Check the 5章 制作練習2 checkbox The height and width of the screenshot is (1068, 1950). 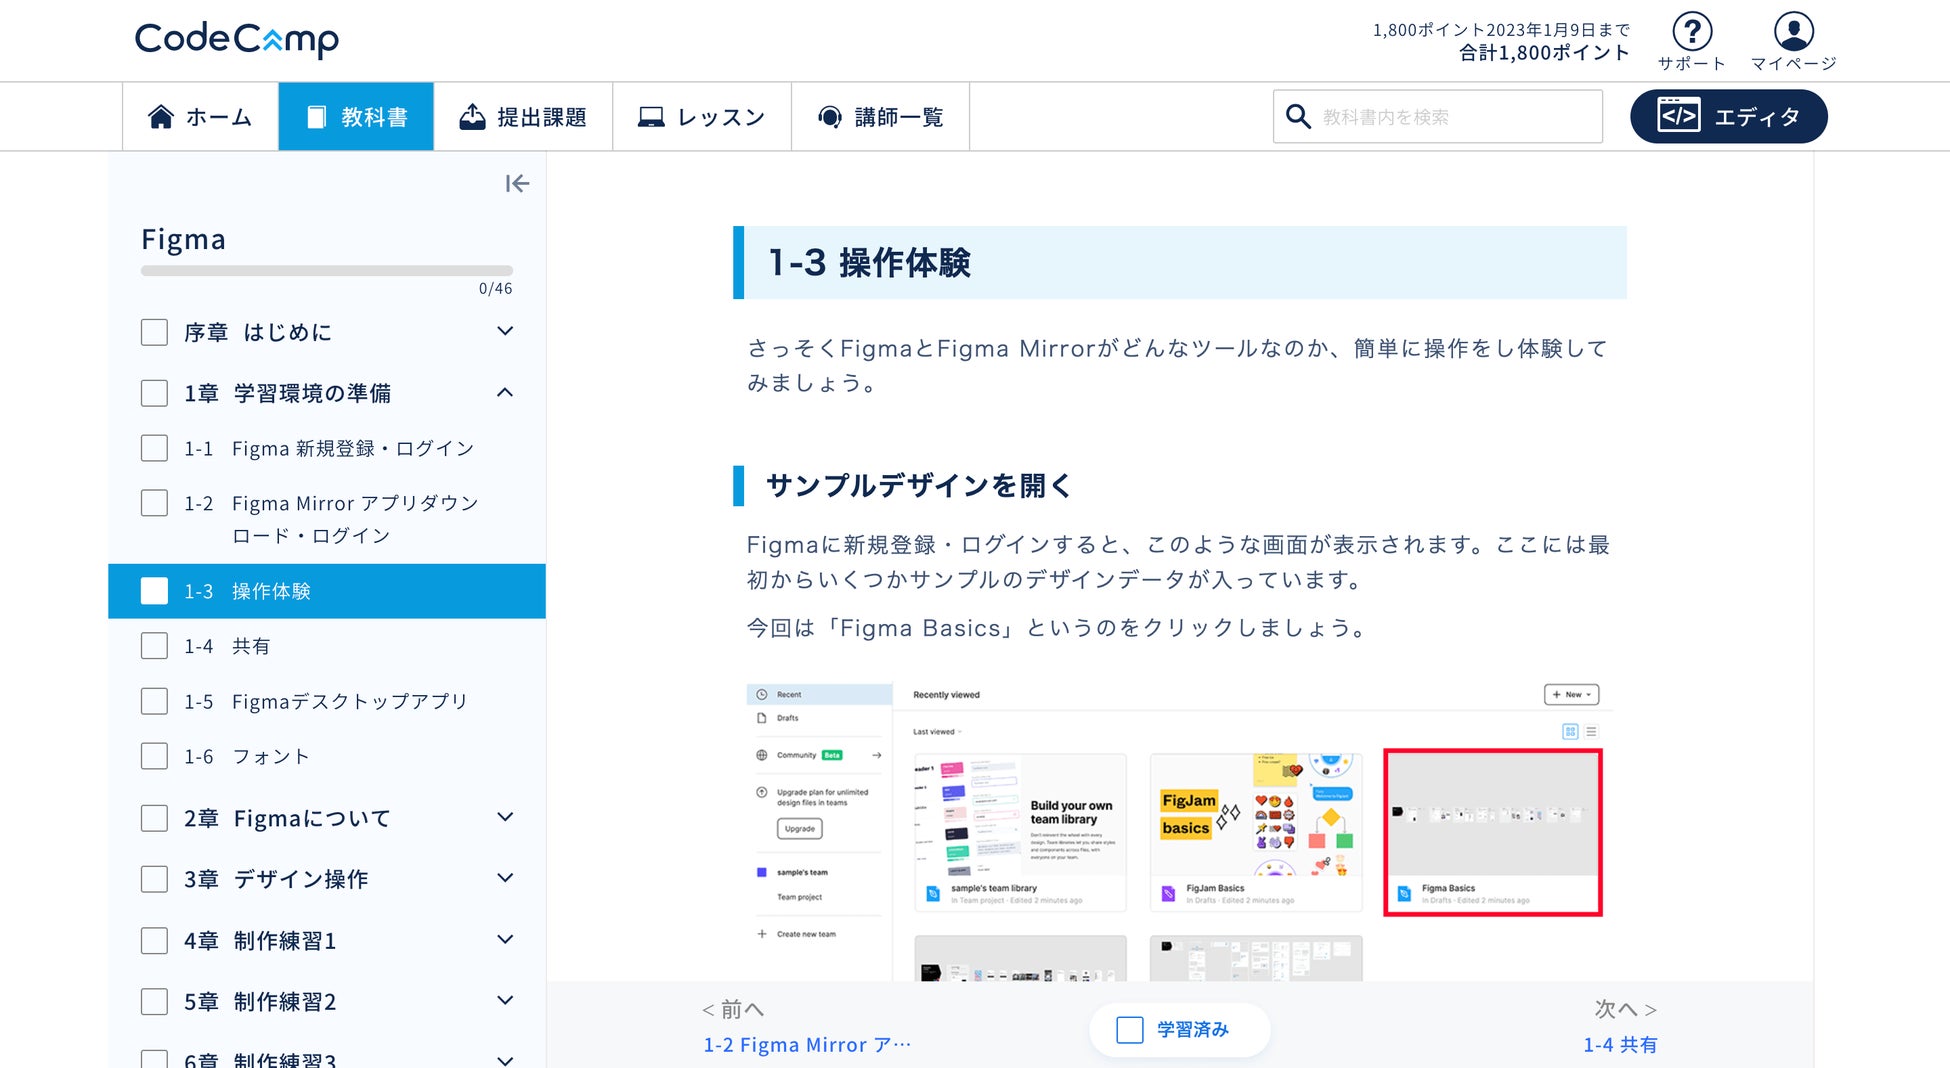point(154,1002)
